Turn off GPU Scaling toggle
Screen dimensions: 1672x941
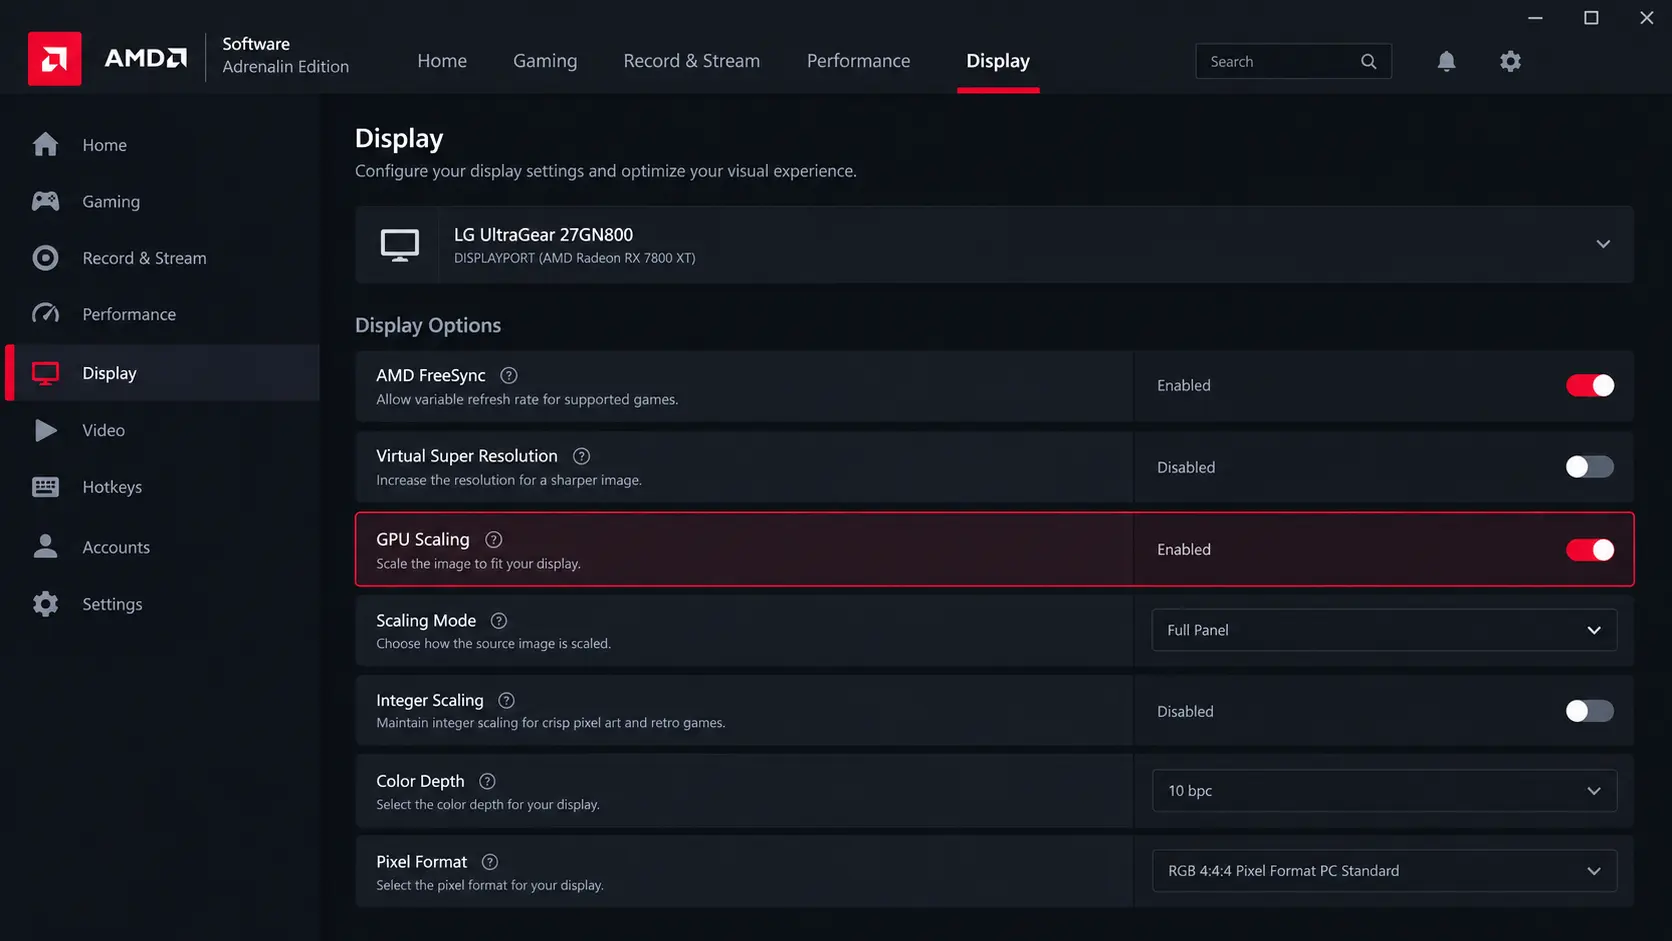(x=1590, y=549)
